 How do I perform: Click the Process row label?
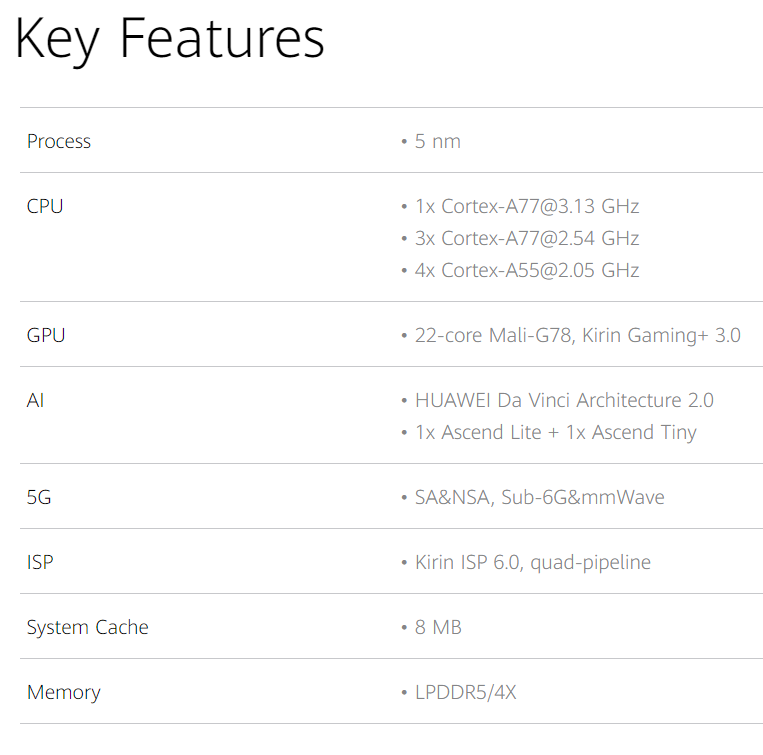(59, 141)
